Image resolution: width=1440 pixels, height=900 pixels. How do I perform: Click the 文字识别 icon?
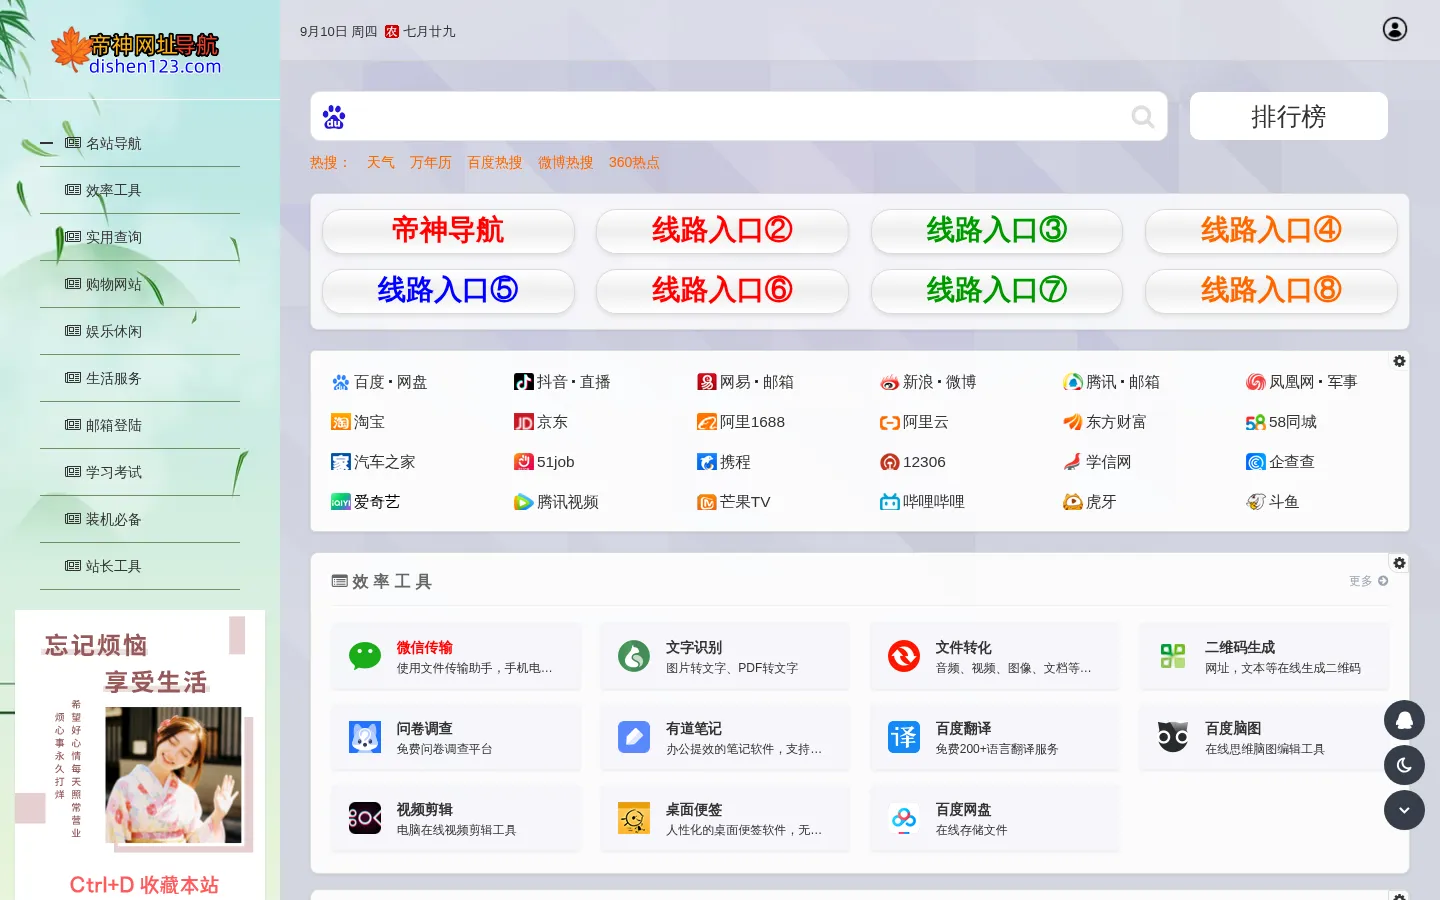634,656
